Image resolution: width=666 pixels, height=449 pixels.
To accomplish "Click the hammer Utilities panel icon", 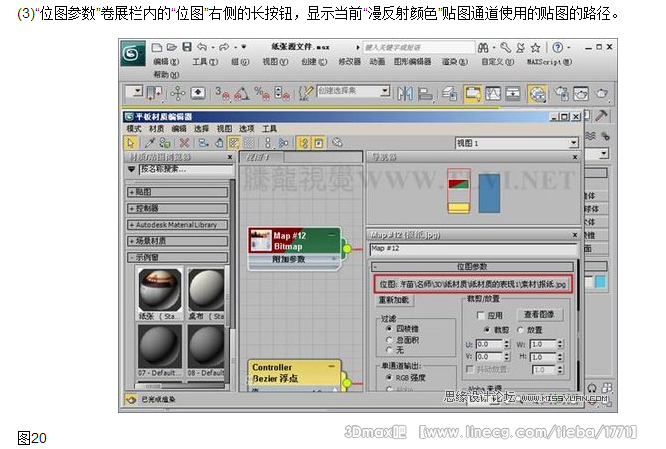I will click(x=601, y=115).
